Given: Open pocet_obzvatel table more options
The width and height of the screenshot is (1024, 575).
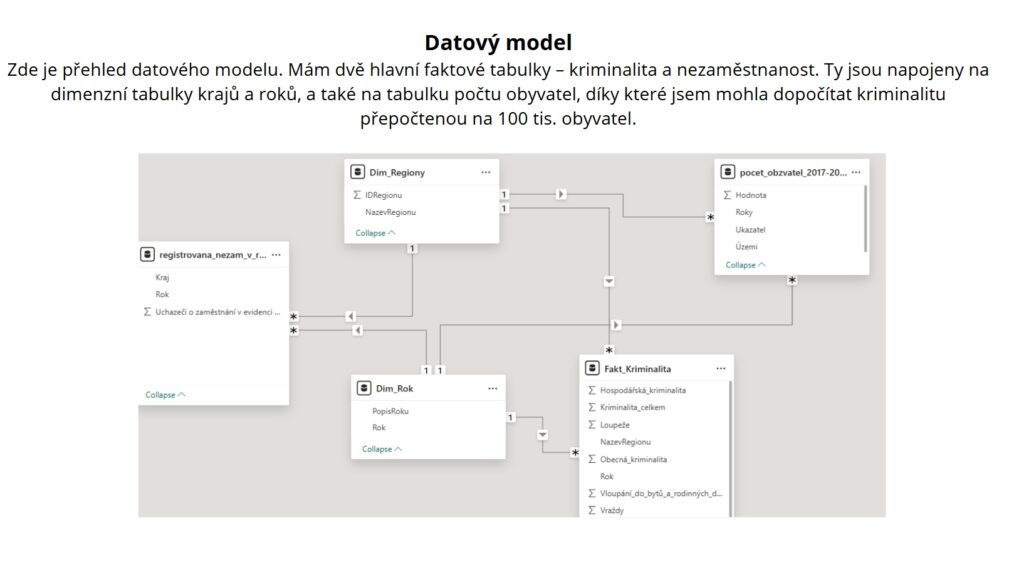Looking at the screenshot, I should 856,172.
